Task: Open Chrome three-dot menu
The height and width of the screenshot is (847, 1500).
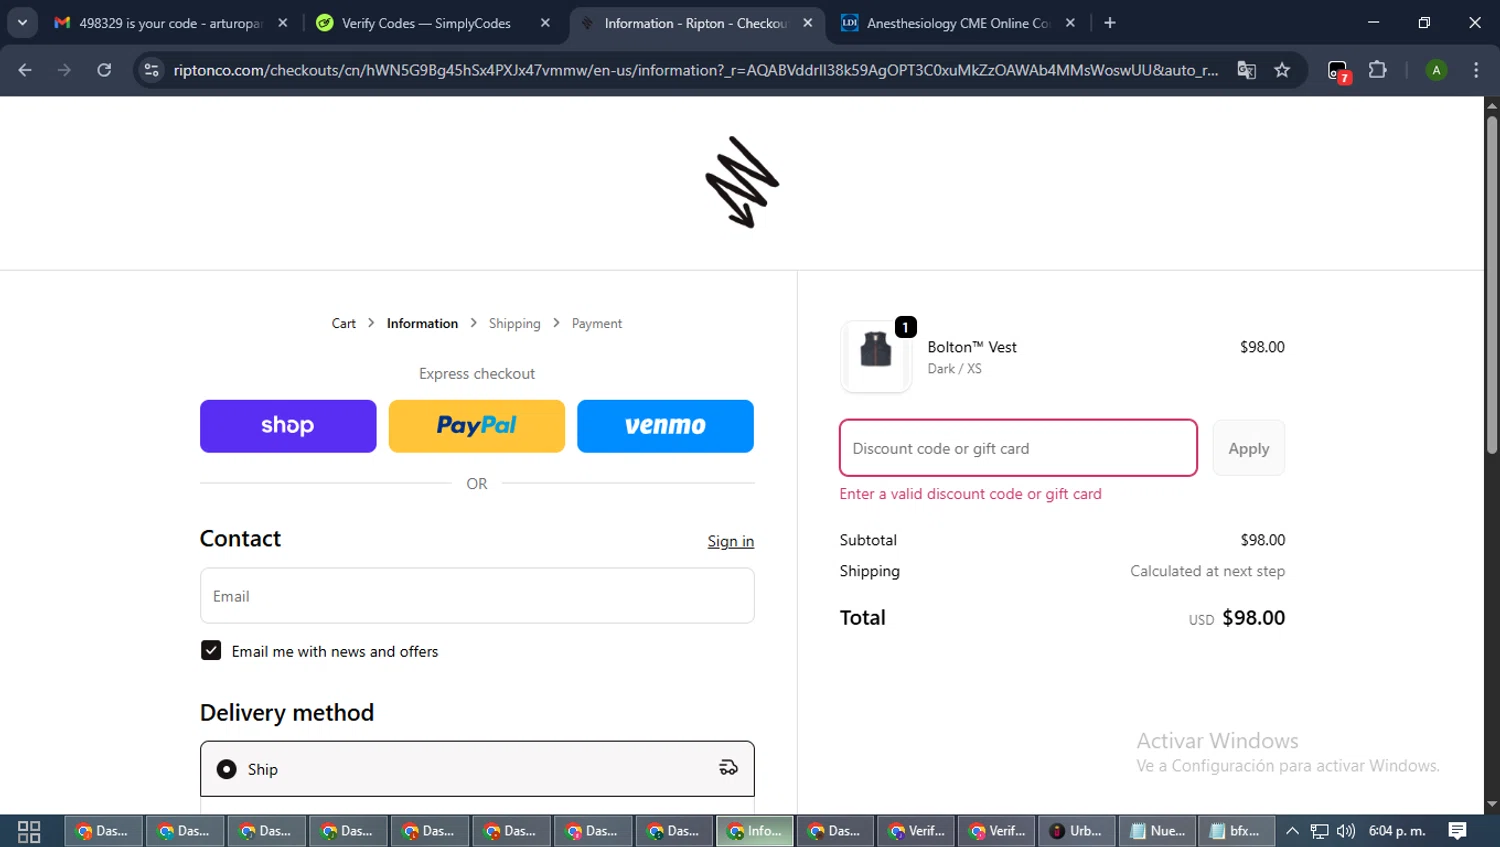Action: tap(1476, 70)
